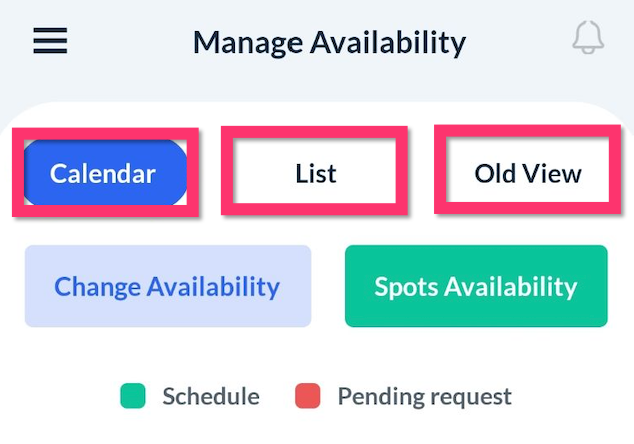634x444 pixels.
Task: Expand the side menu with three-line icon
Action: point(50,40)
